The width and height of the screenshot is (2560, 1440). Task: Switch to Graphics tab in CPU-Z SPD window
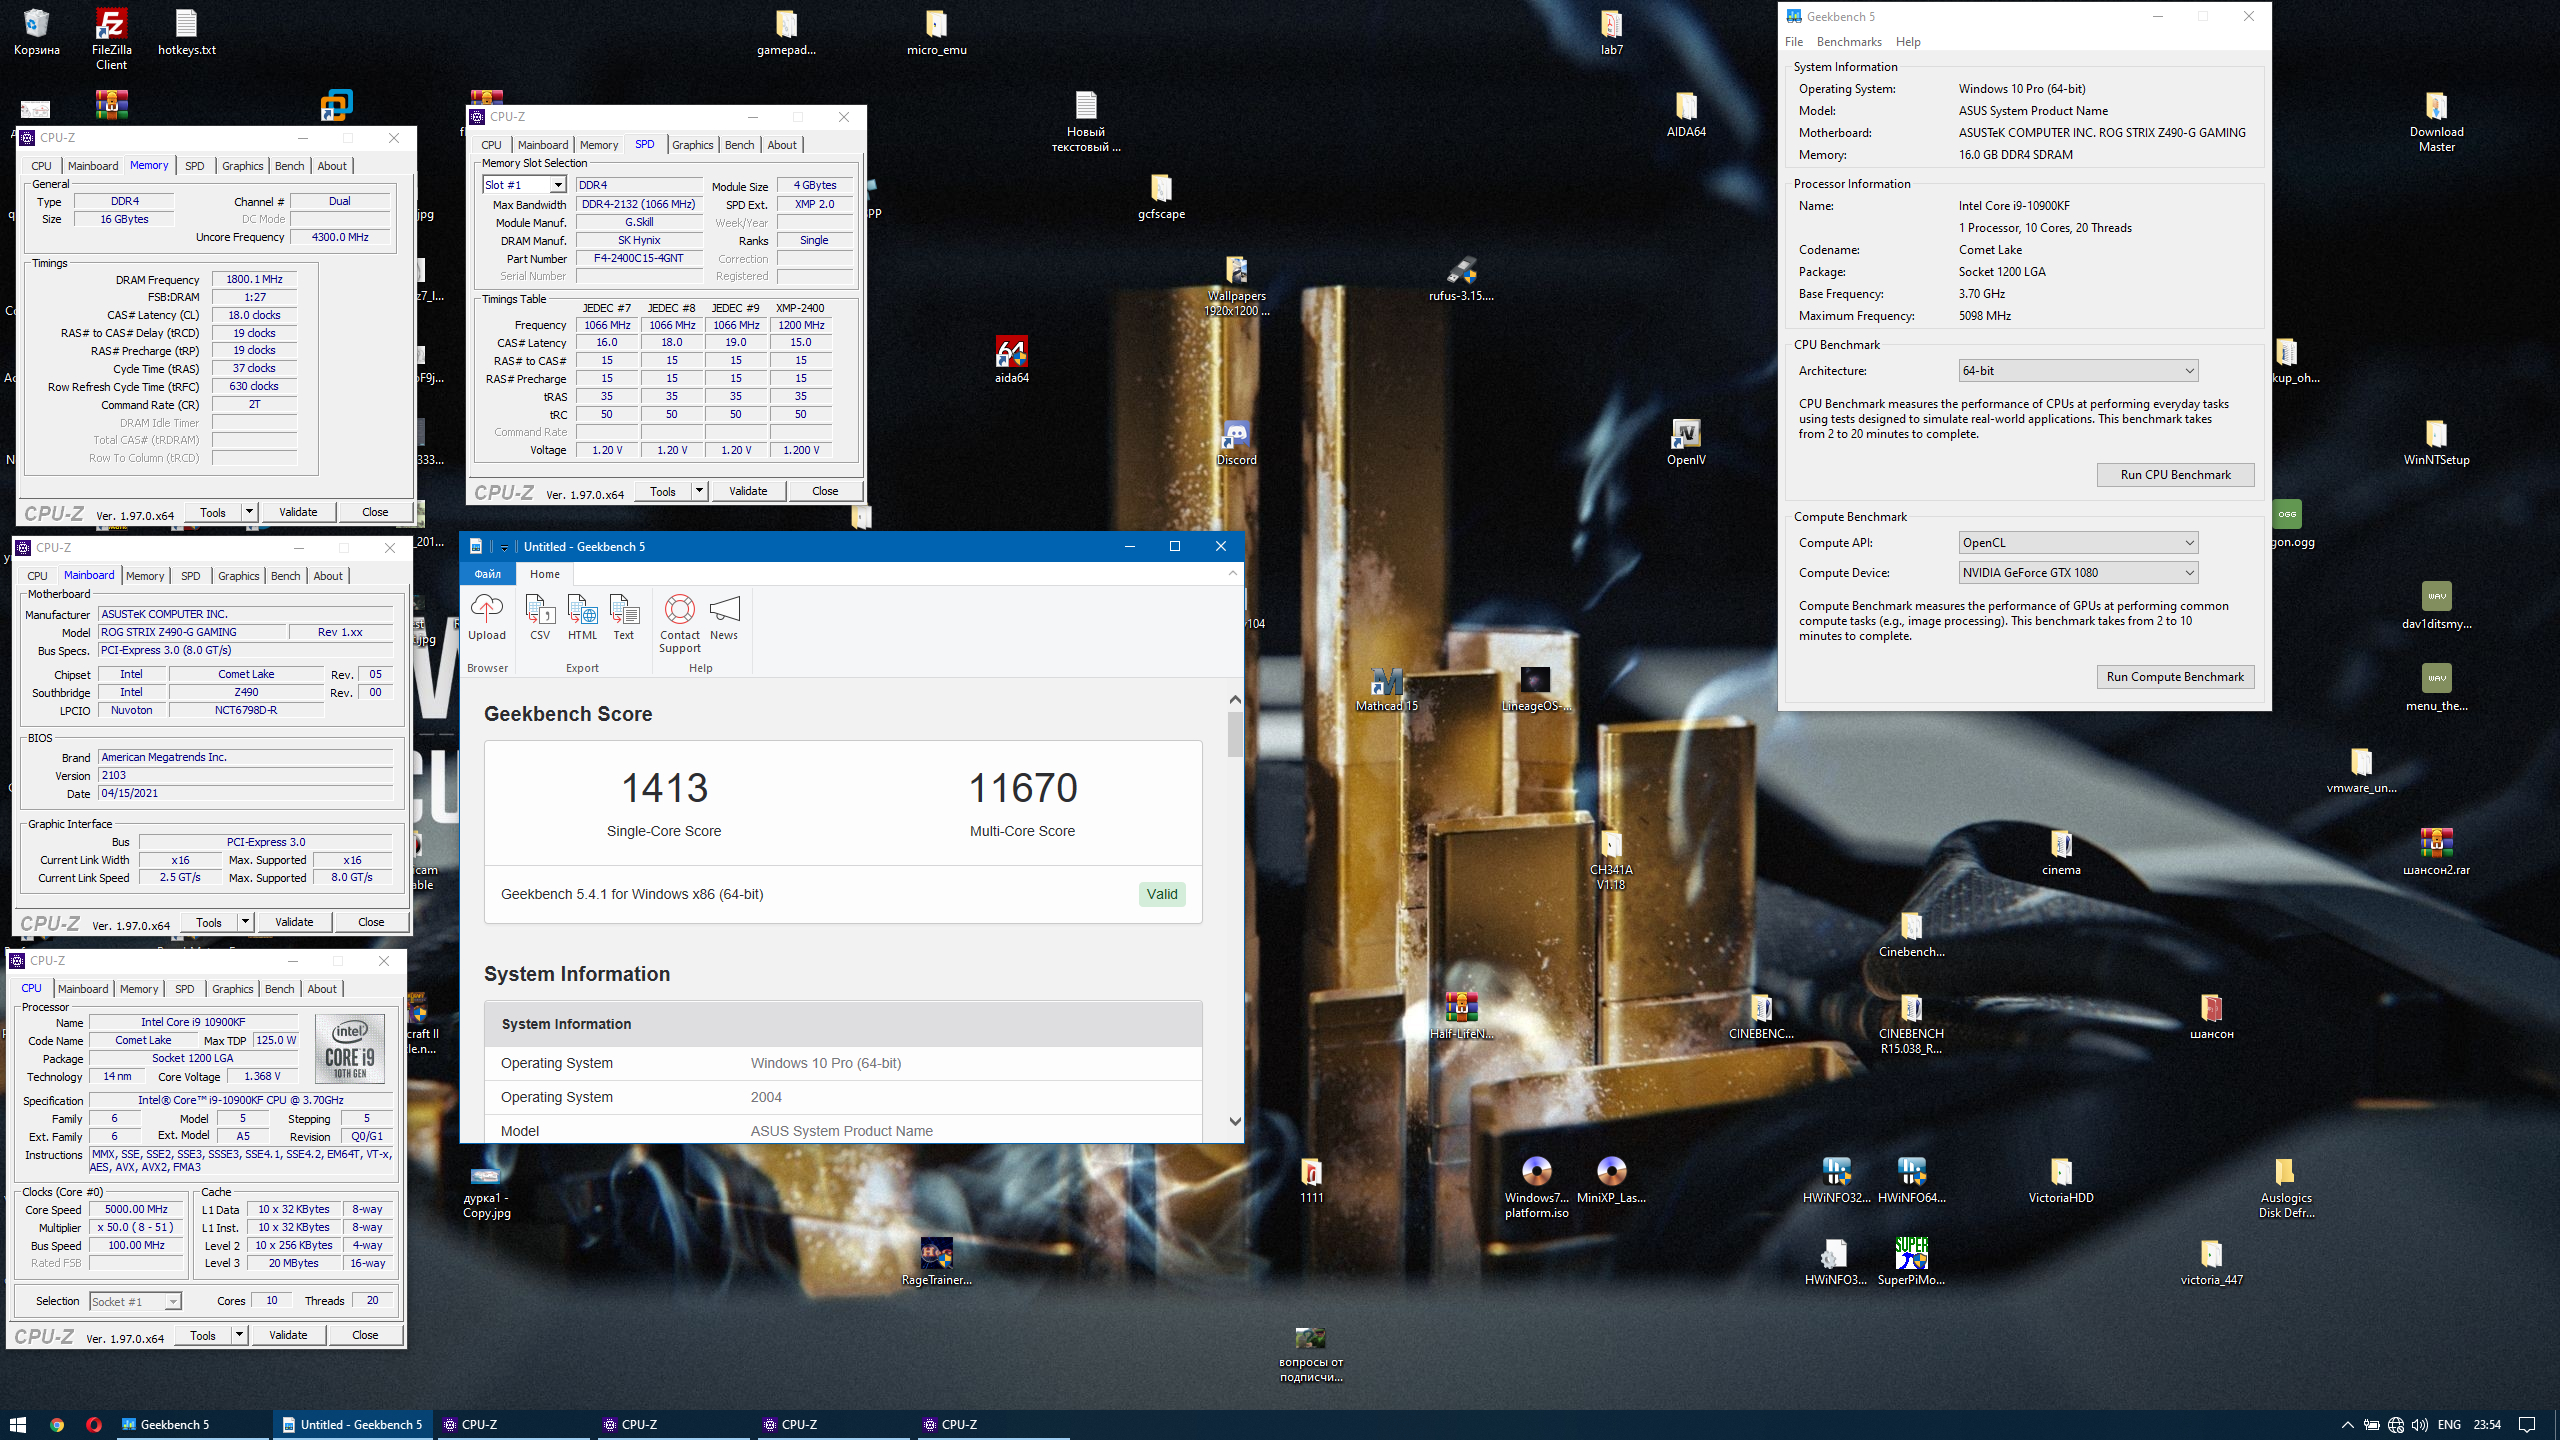click(692, 145)
